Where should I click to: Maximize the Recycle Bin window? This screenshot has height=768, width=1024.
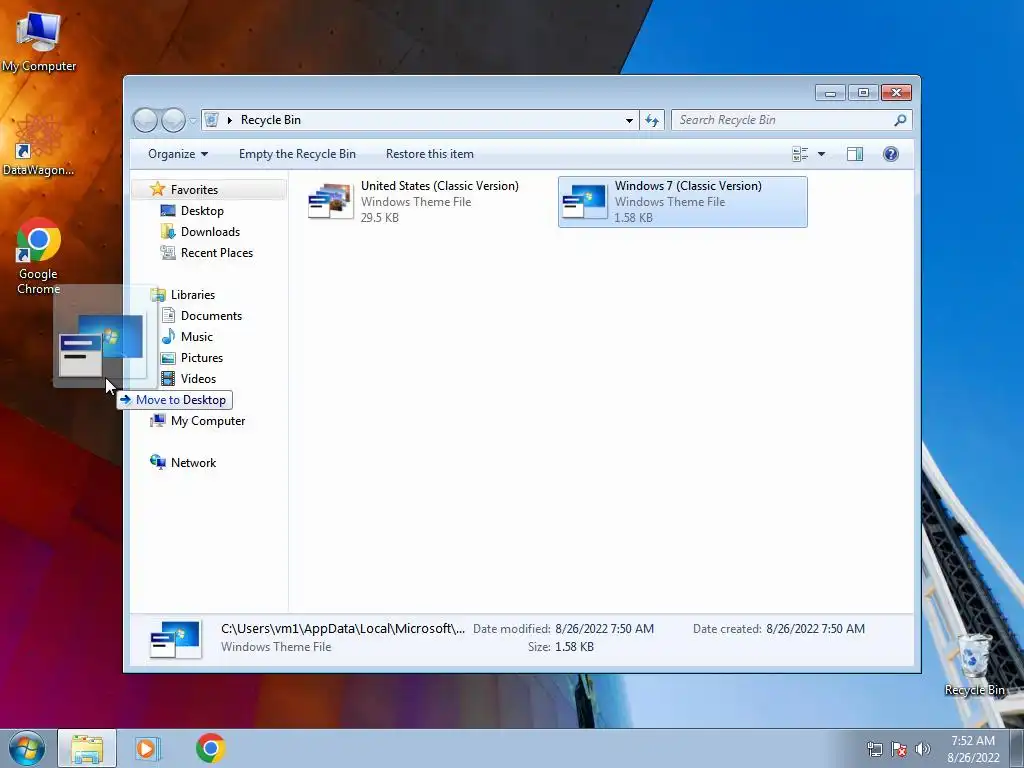point(863,93)
